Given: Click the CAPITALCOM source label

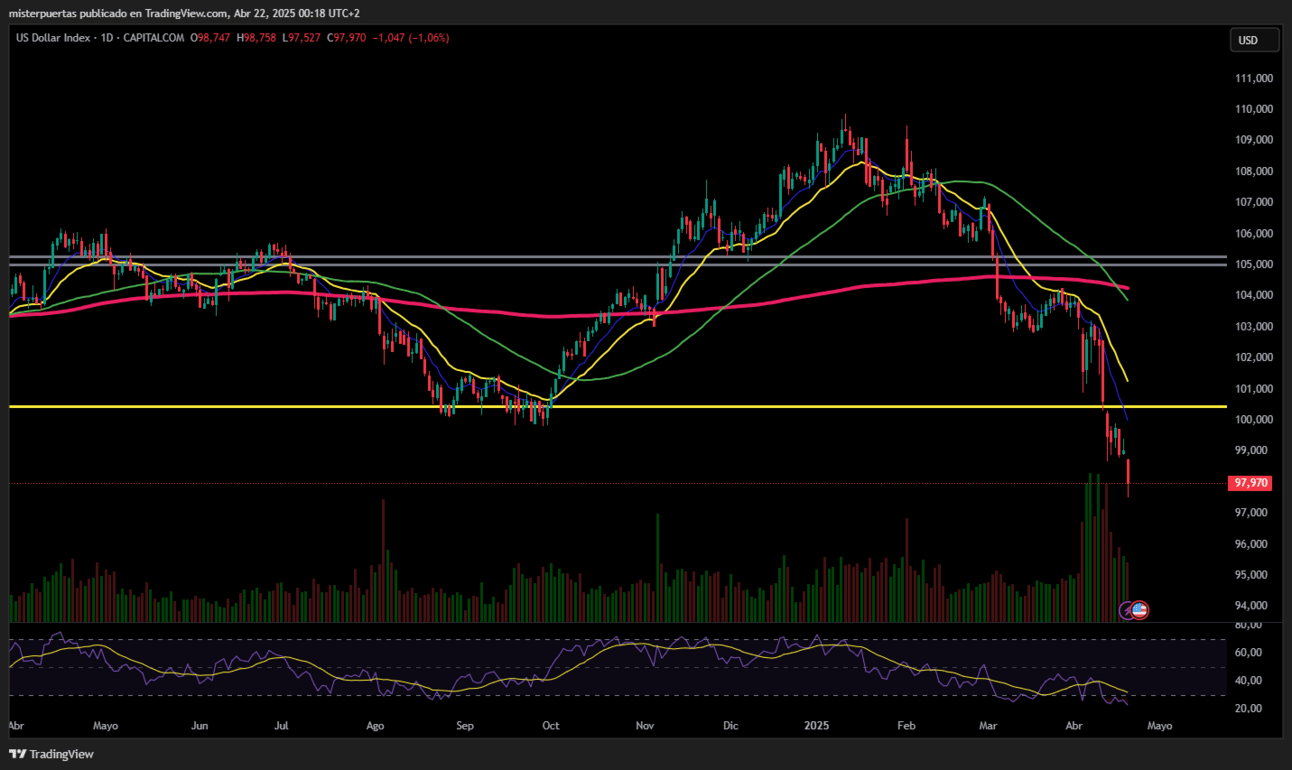Looking at the screenshot, I should pos(154,38).
